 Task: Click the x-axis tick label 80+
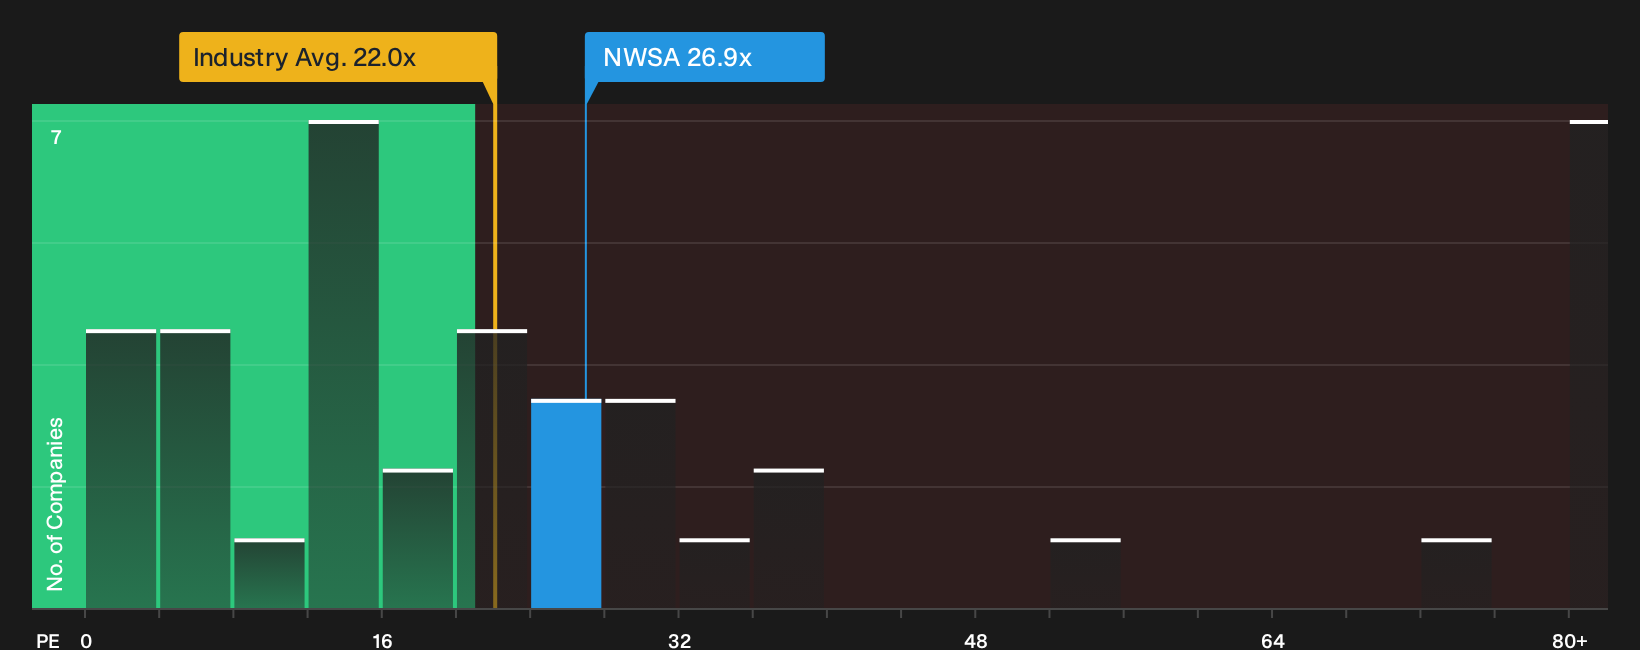(1569, 641)
